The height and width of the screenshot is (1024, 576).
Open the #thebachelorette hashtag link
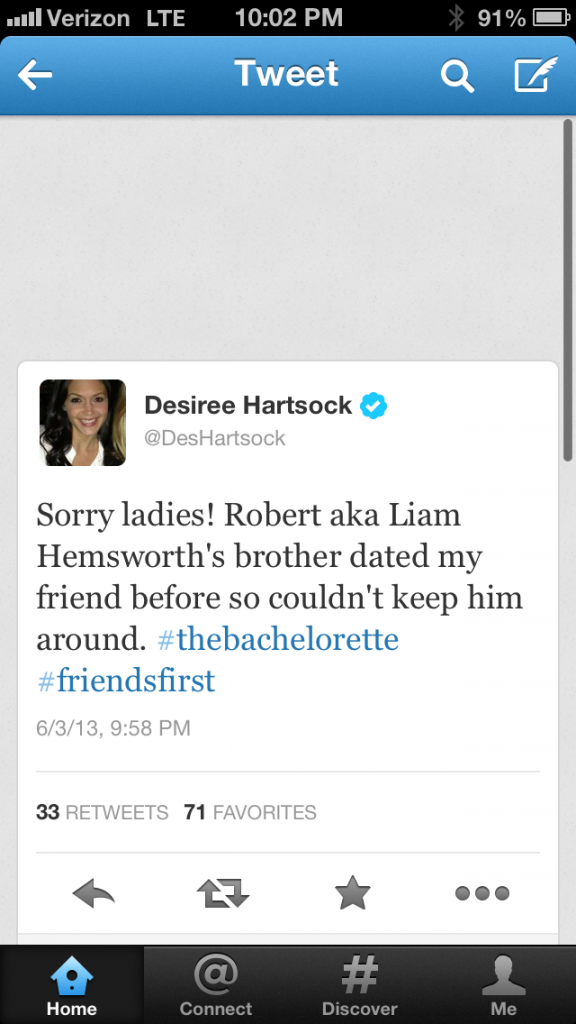(x=278, y=639)
